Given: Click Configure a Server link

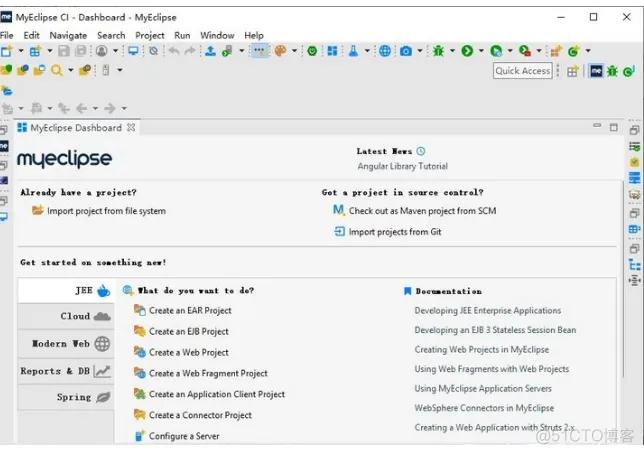Looking at the screenshot, I should point(184,436).
